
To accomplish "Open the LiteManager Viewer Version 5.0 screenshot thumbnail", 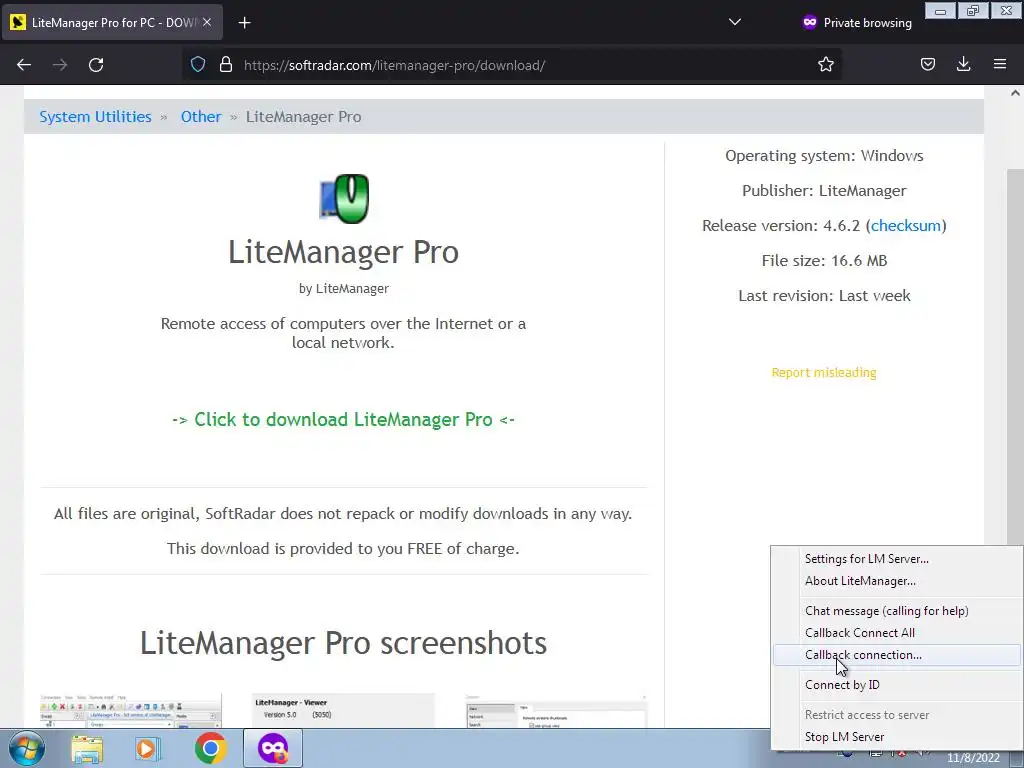I will pos(344,711).
